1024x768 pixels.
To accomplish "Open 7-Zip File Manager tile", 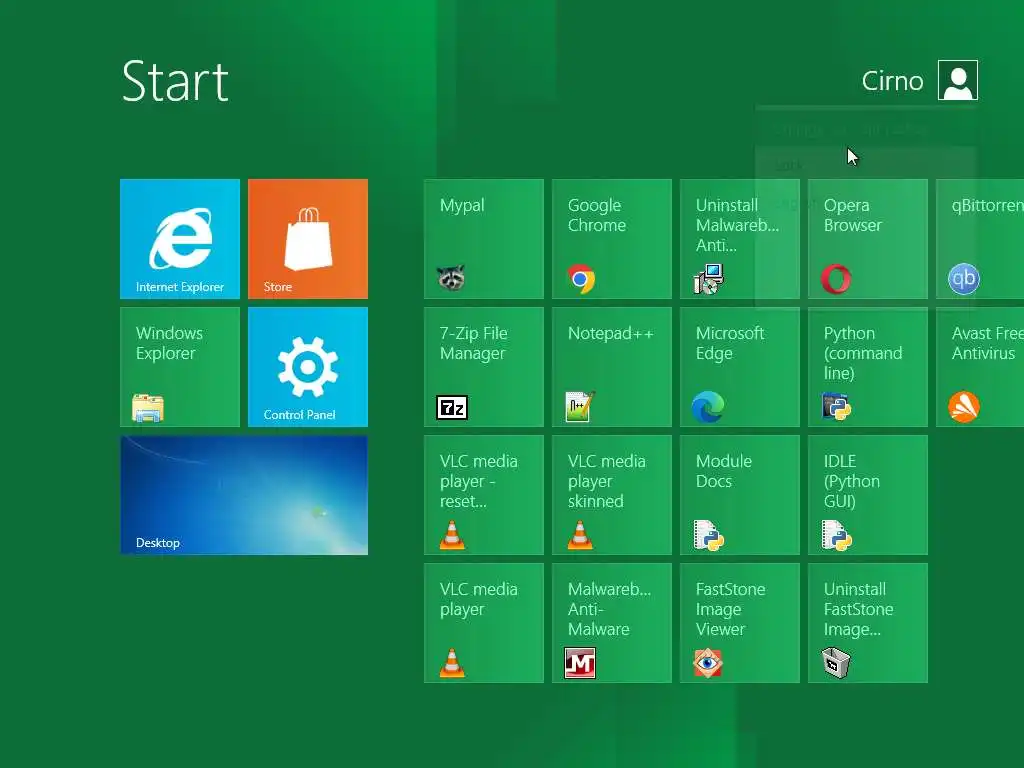I will 484,367.
